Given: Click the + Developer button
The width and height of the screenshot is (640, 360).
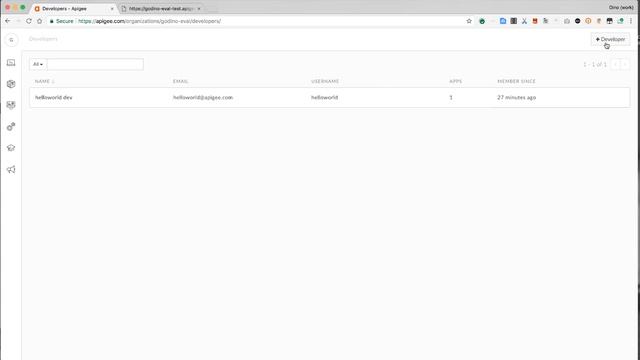Looking at the screenshot, I should tap(610, 39).
